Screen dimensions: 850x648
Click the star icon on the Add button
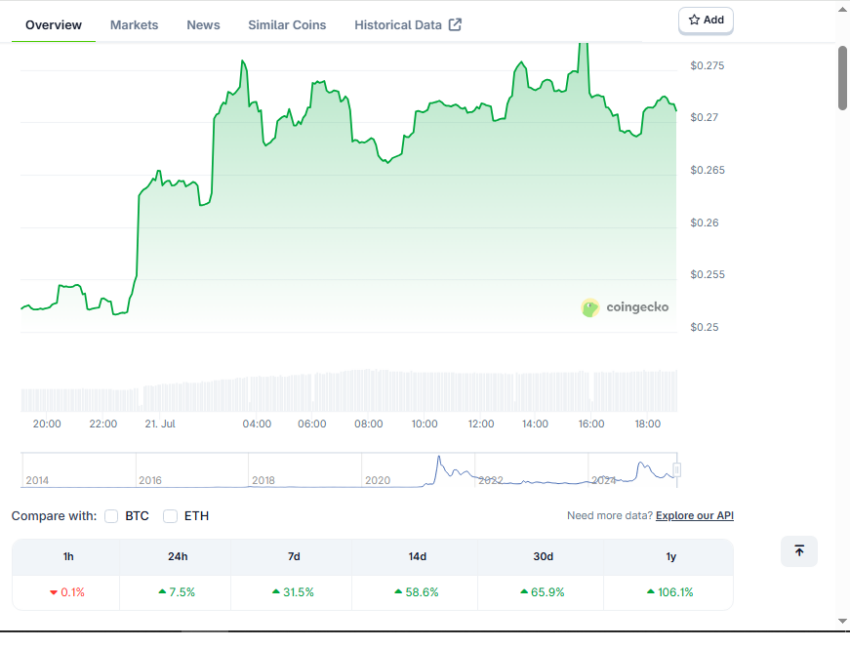tap(694, 20)
